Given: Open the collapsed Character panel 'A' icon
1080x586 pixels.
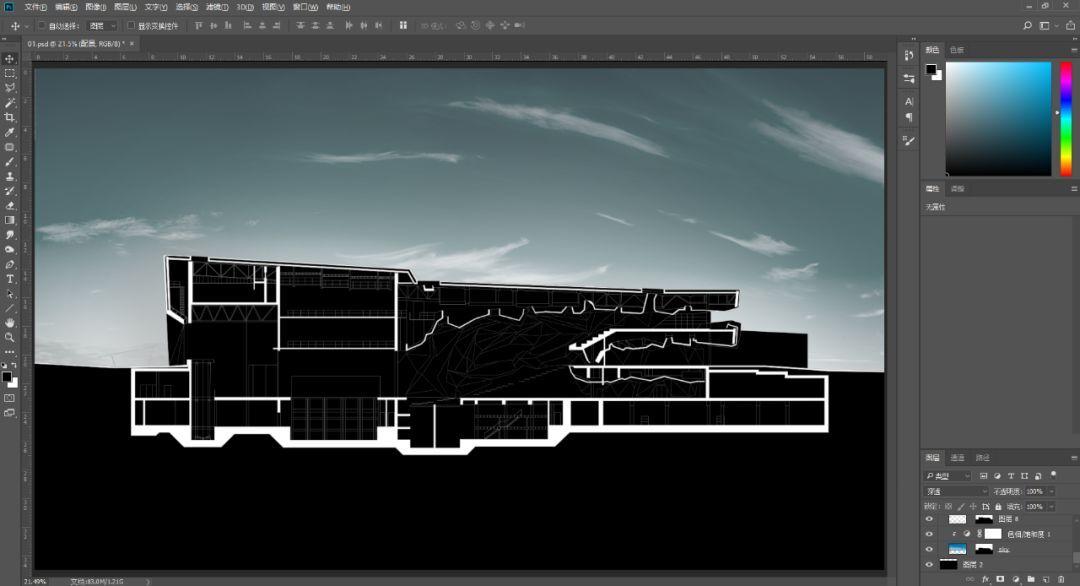Looking at the screenshot, I should click(908, 101).
